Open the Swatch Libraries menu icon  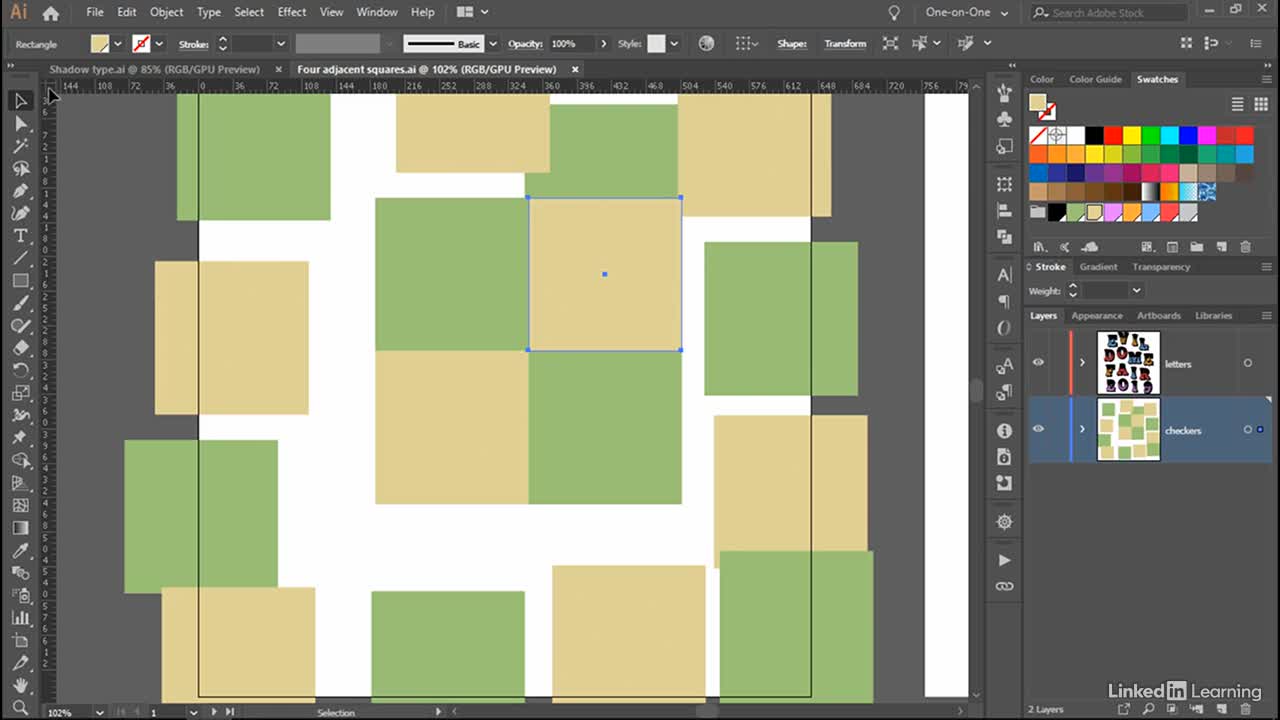[x=1040, y=247]
